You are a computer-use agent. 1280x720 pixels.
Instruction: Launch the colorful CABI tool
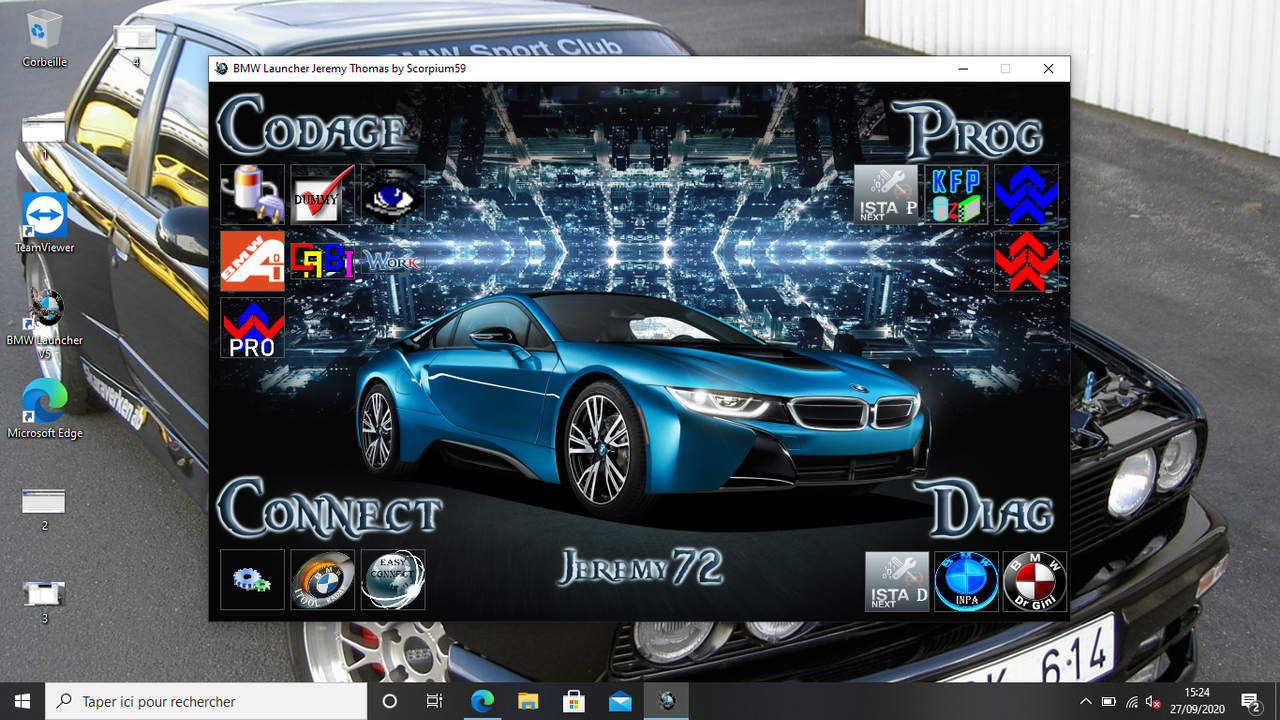coord(322,261)
